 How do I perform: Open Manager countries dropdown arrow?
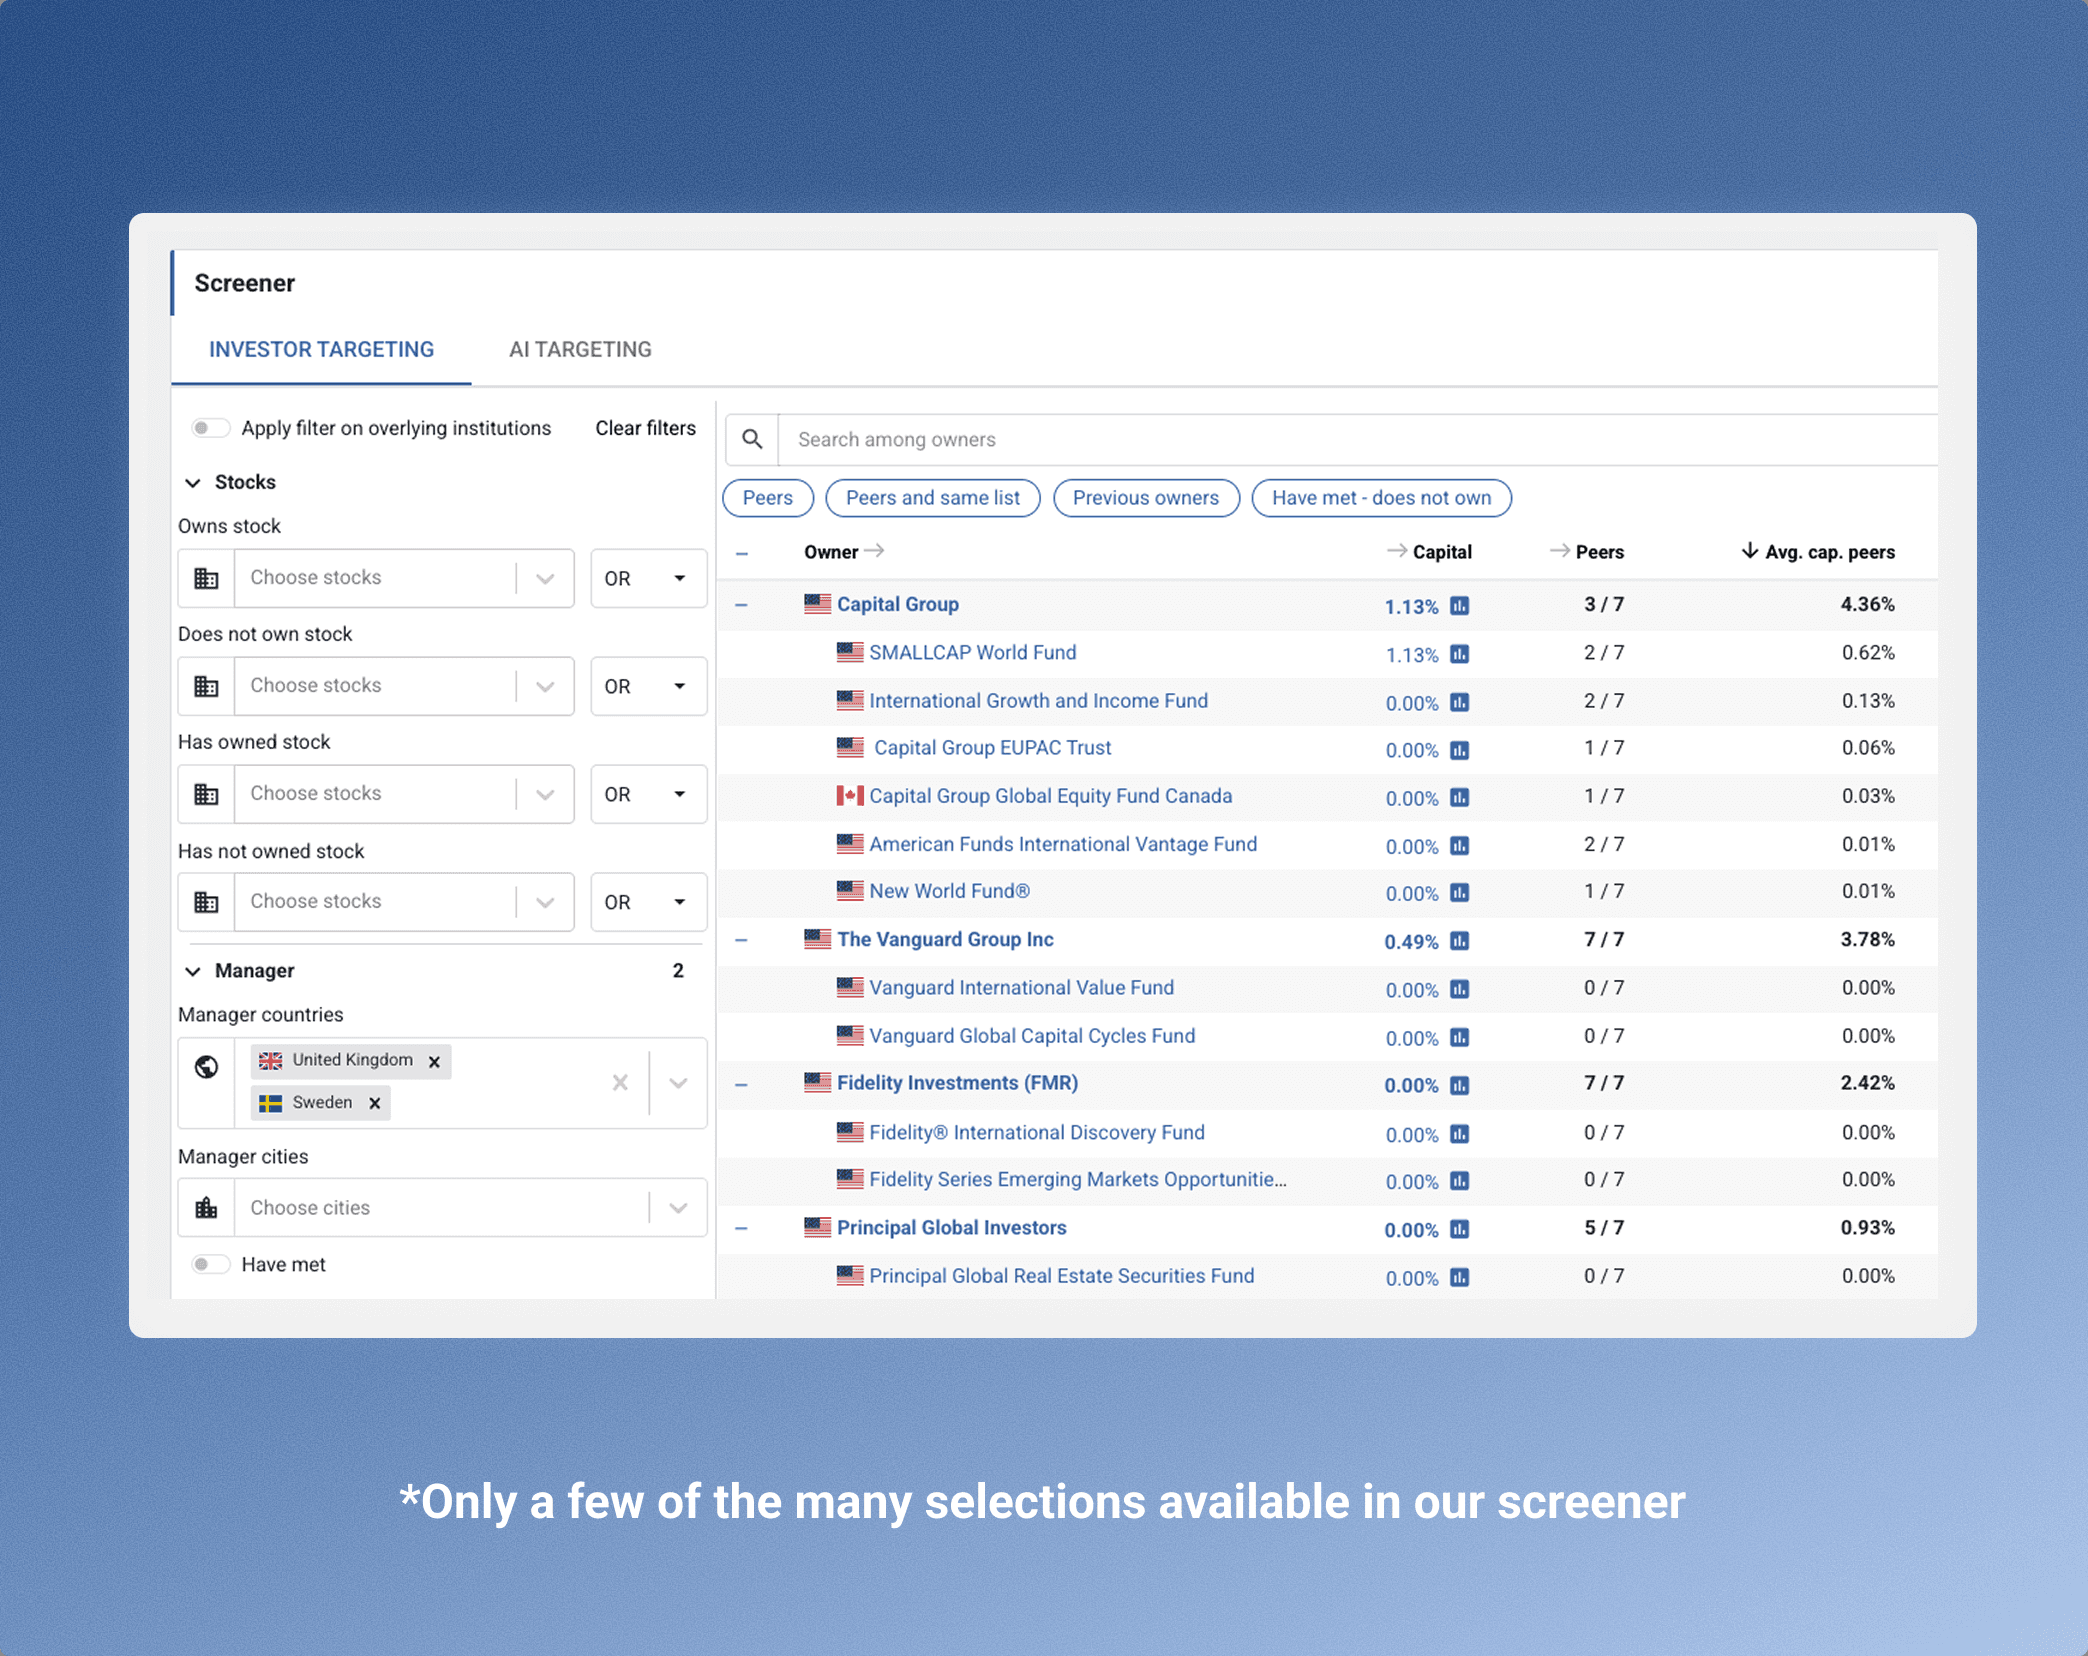pyautogui.click(x=678, y=1083)
